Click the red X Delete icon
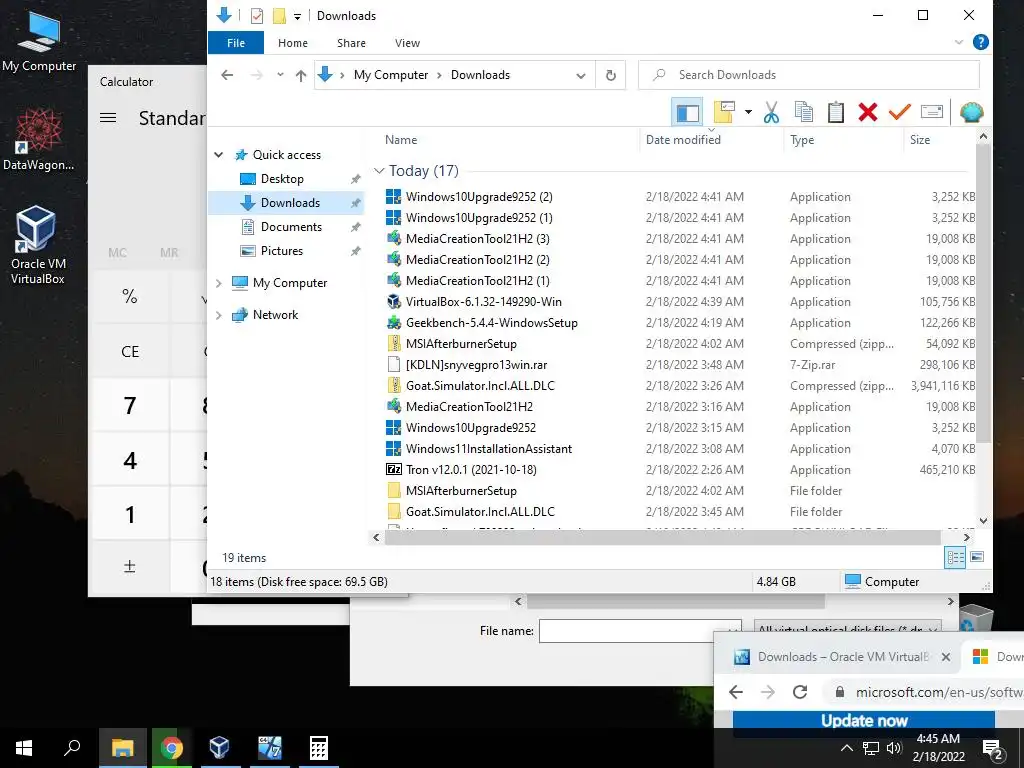The width and height of the screenshot is (1024, 768). click(867, 112)
